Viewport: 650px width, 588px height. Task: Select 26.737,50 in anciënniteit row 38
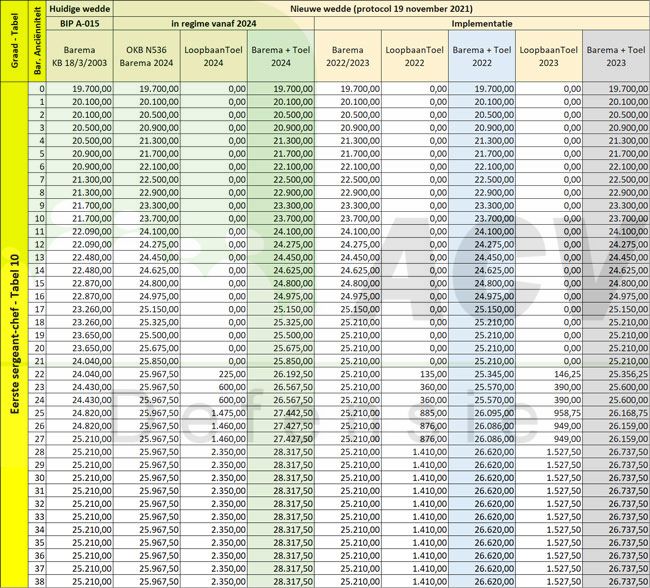click(x=616, y=581)
